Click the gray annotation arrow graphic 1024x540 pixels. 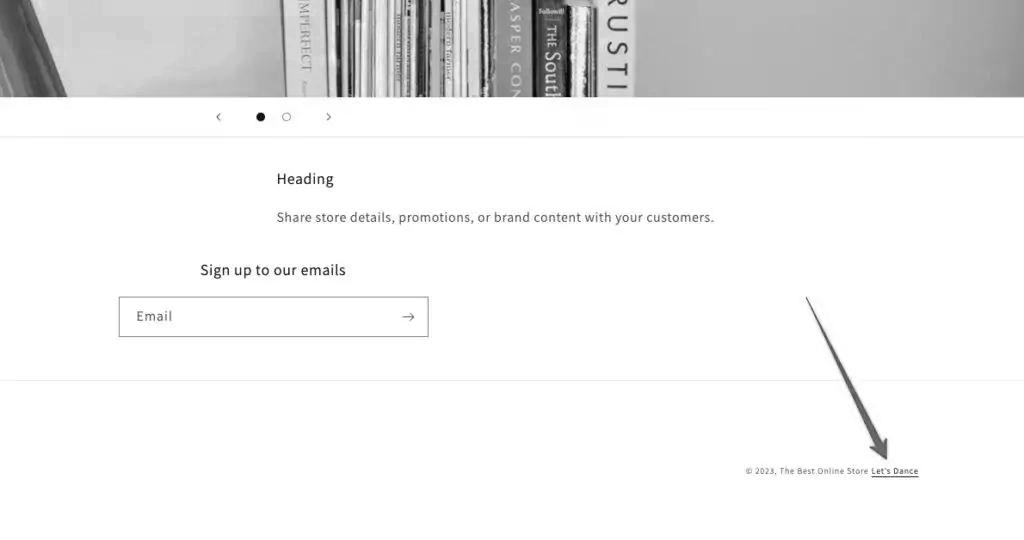(847, 378)
